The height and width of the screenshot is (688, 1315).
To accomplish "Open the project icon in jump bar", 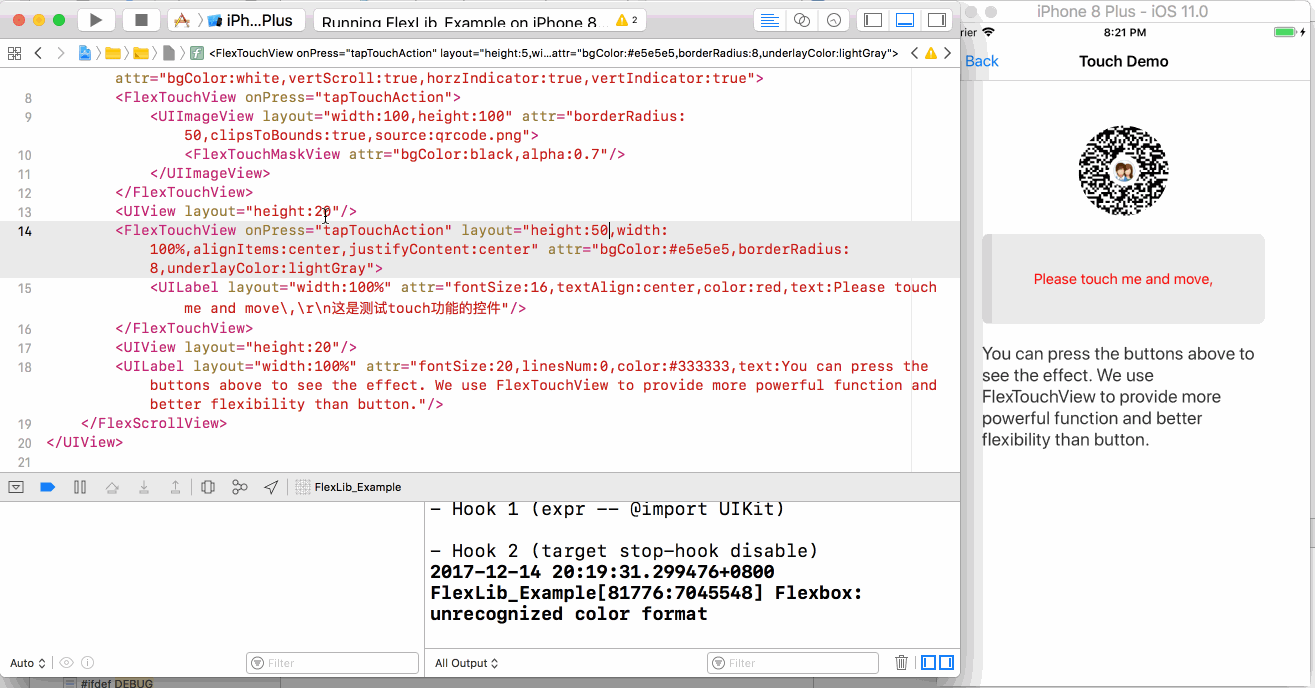I will [x=85, y=53].
